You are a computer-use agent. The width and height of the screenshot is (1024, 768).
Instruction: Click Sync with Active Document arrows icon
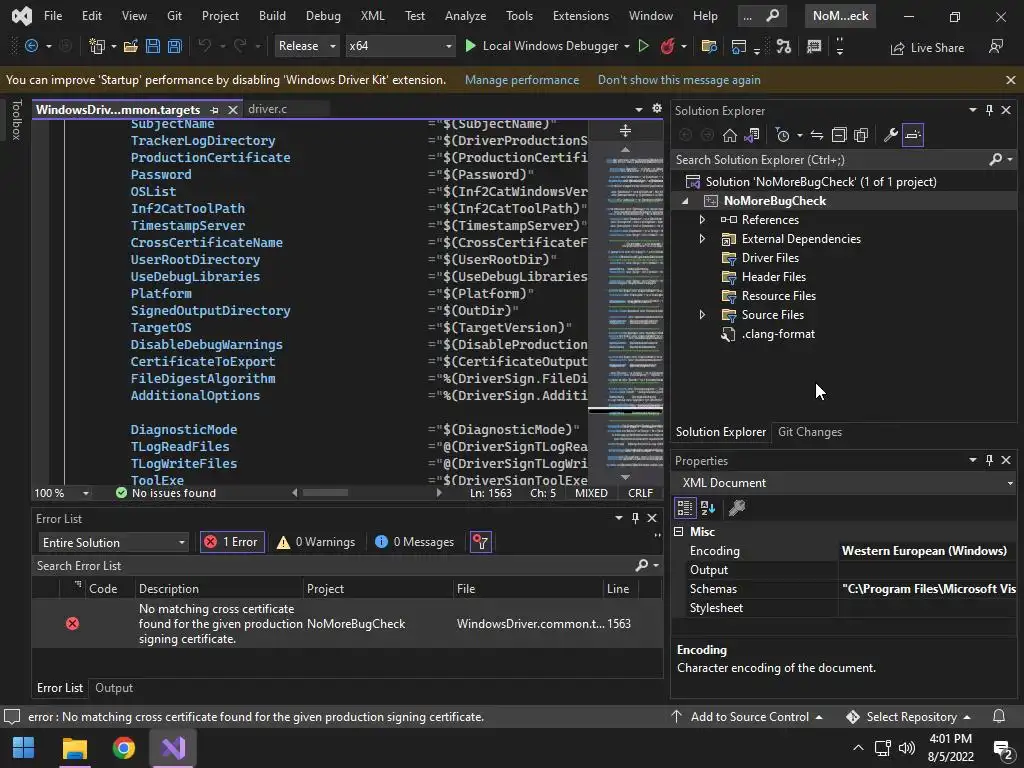[x=816, y=135]
